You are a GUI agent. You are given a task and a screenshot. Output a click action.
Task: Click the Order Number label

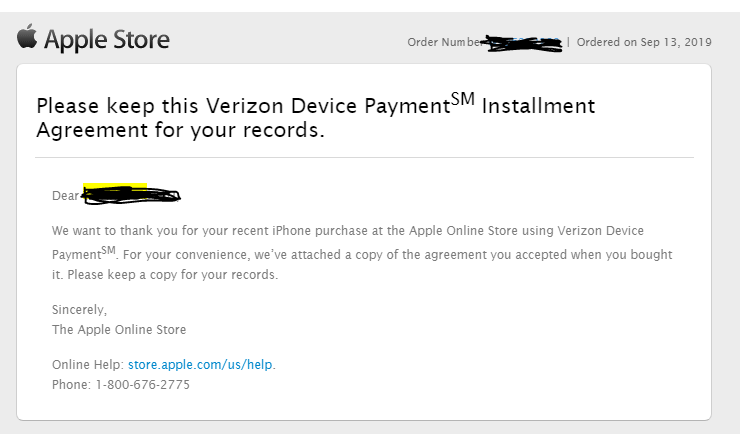[445, 42]
